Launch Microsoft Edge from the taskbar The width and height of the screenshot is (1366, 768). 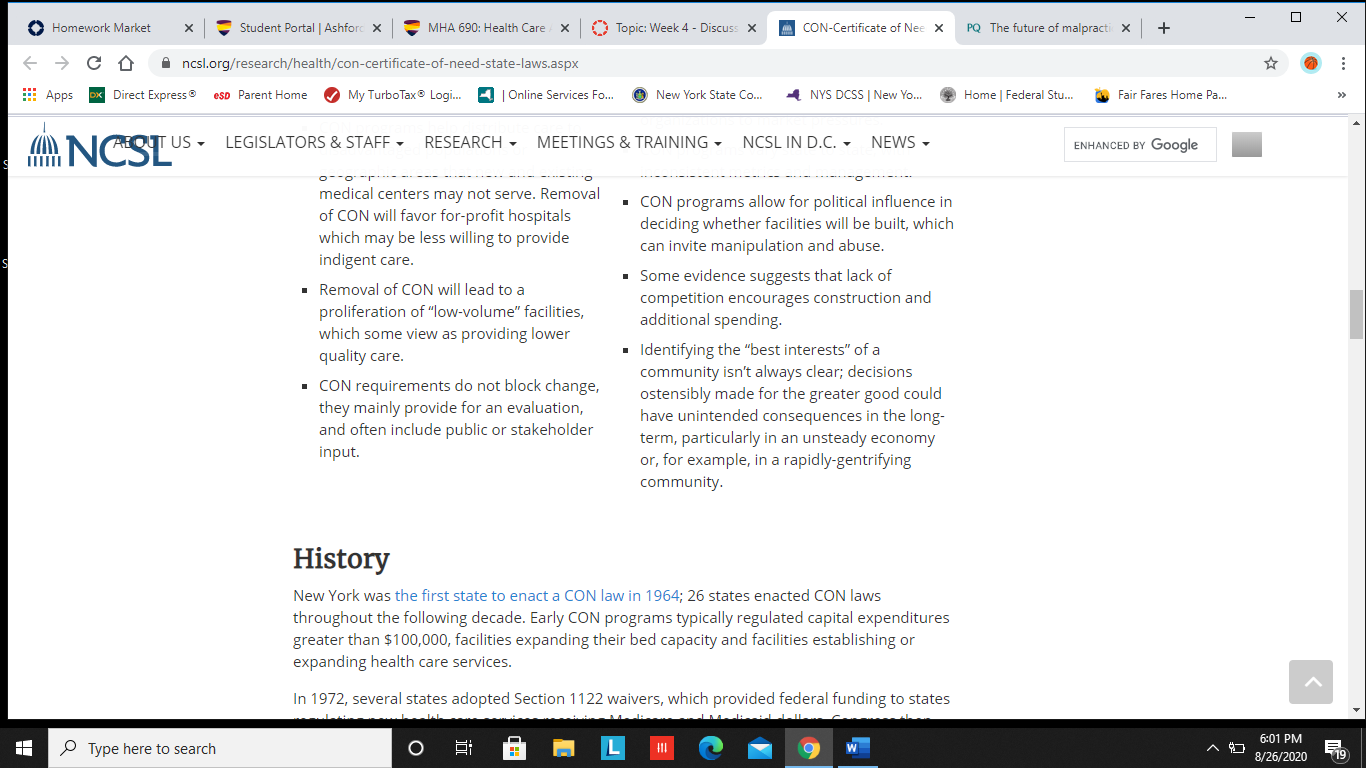tap(710, 748)
